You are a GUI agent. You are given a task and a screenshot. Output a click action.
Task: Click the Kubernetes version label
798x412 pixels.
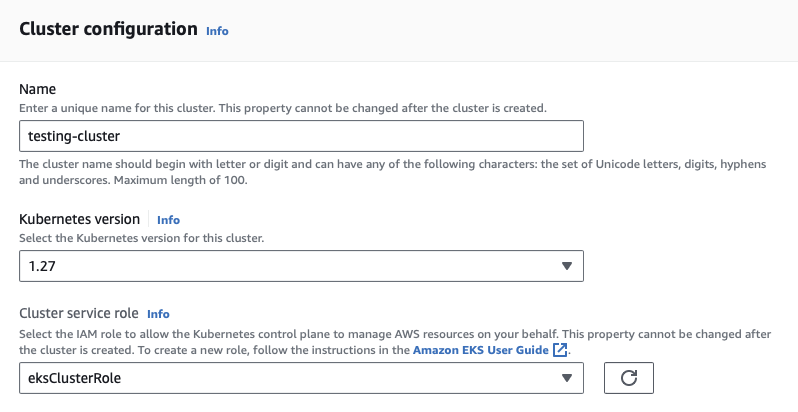tap(80, 219)
